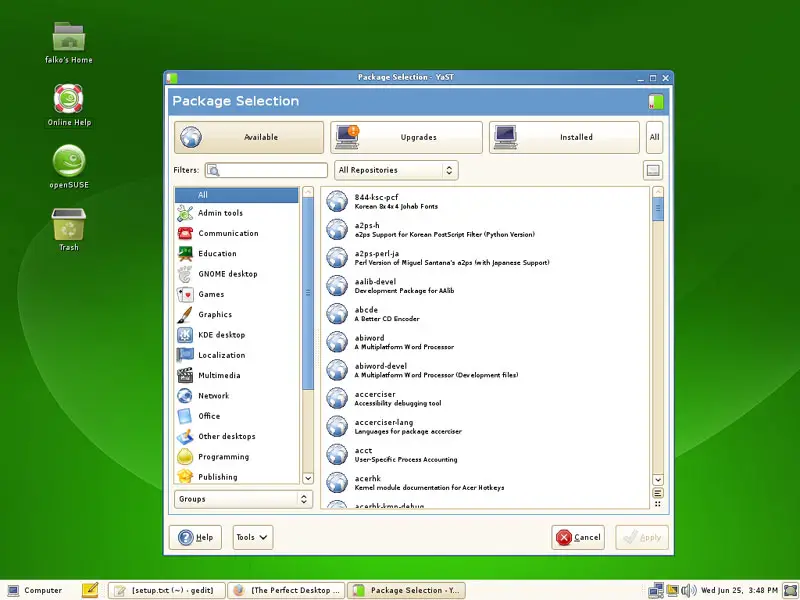Select the GNOME desktop foot icon
Image resolution: width=800 pixels, height=600 pixels.
pyautogui.click(x=185, y=274)
